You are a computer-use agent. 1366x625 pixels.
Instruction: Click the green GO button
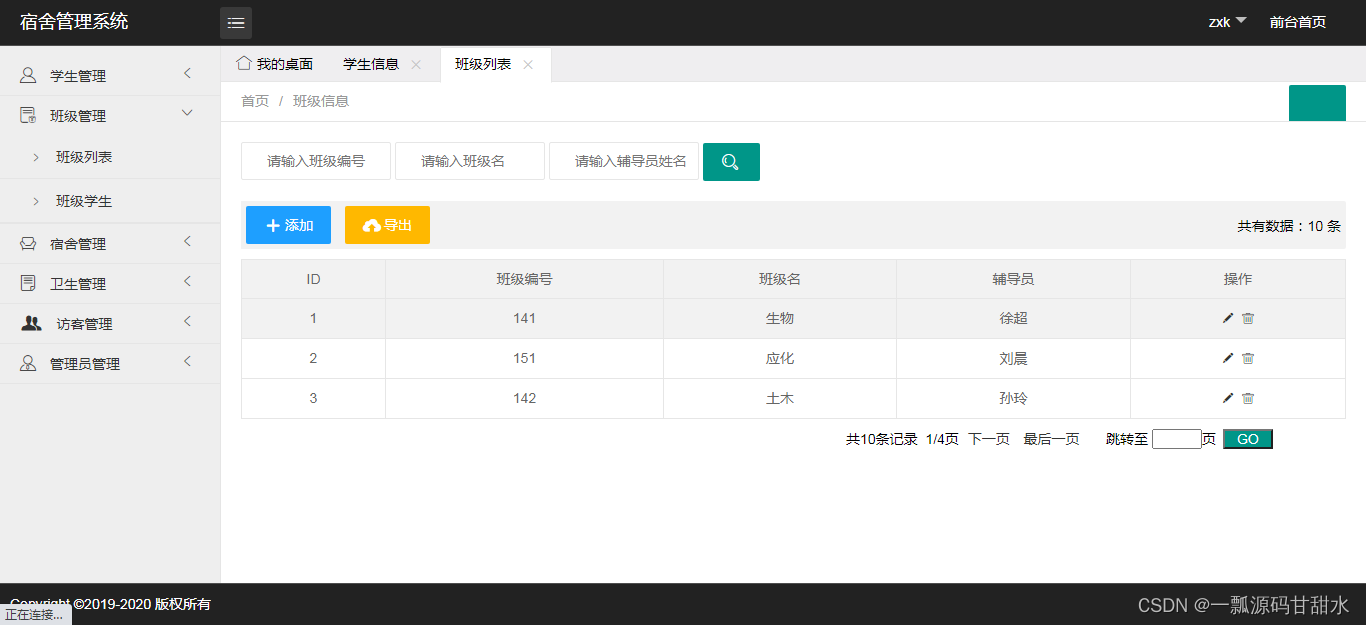pos(1248,439)
